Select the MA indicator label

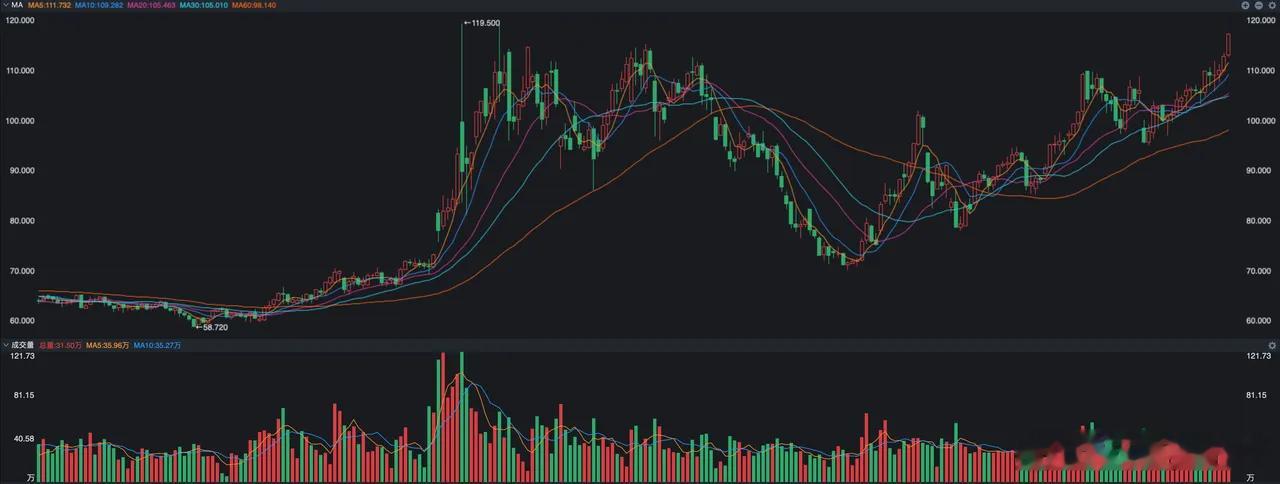tap(17, 5)
